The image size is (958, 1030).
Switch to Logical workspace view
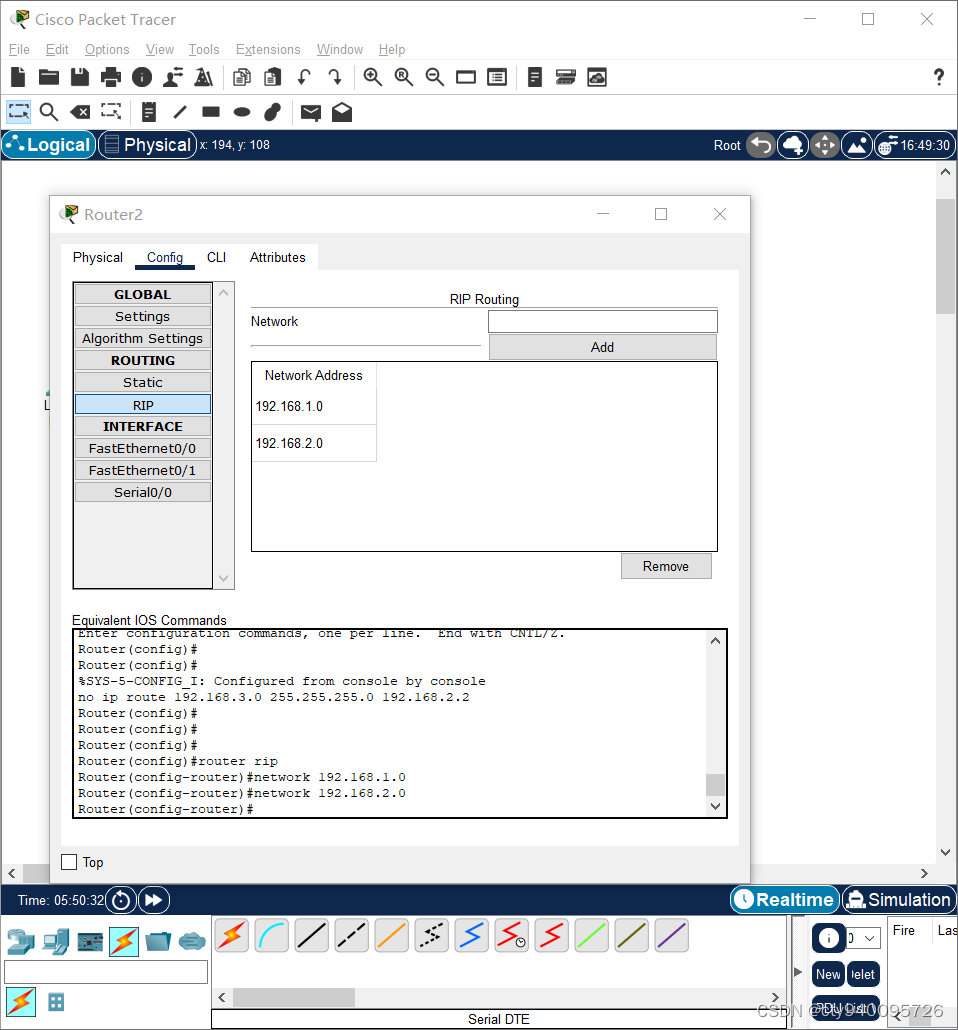(x=49, y=145)
